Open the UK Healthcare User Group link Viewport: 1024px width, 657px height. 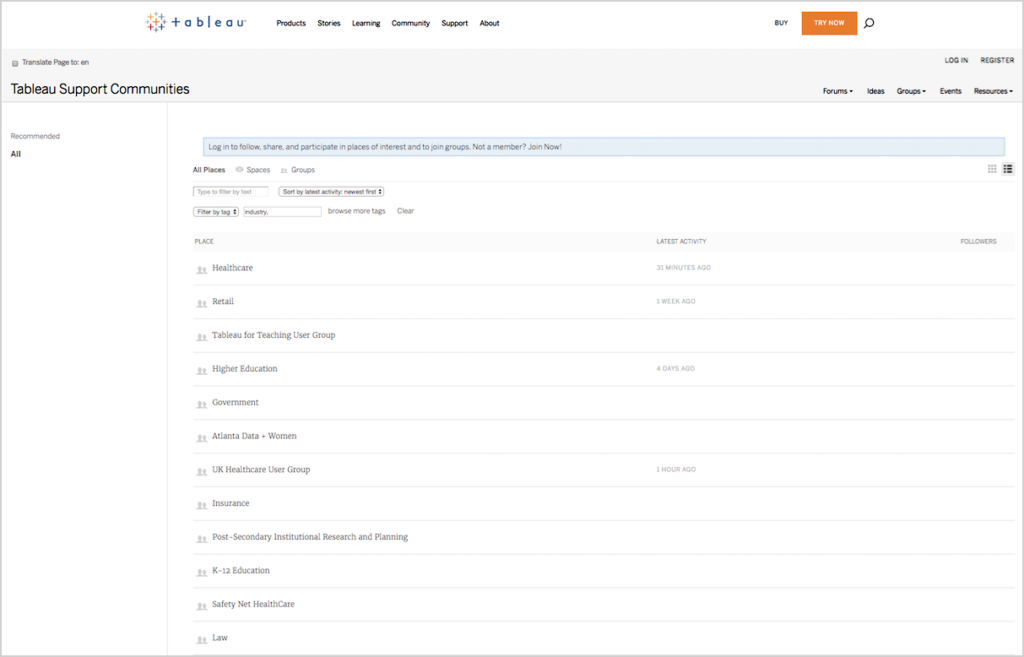pos(261,470)
